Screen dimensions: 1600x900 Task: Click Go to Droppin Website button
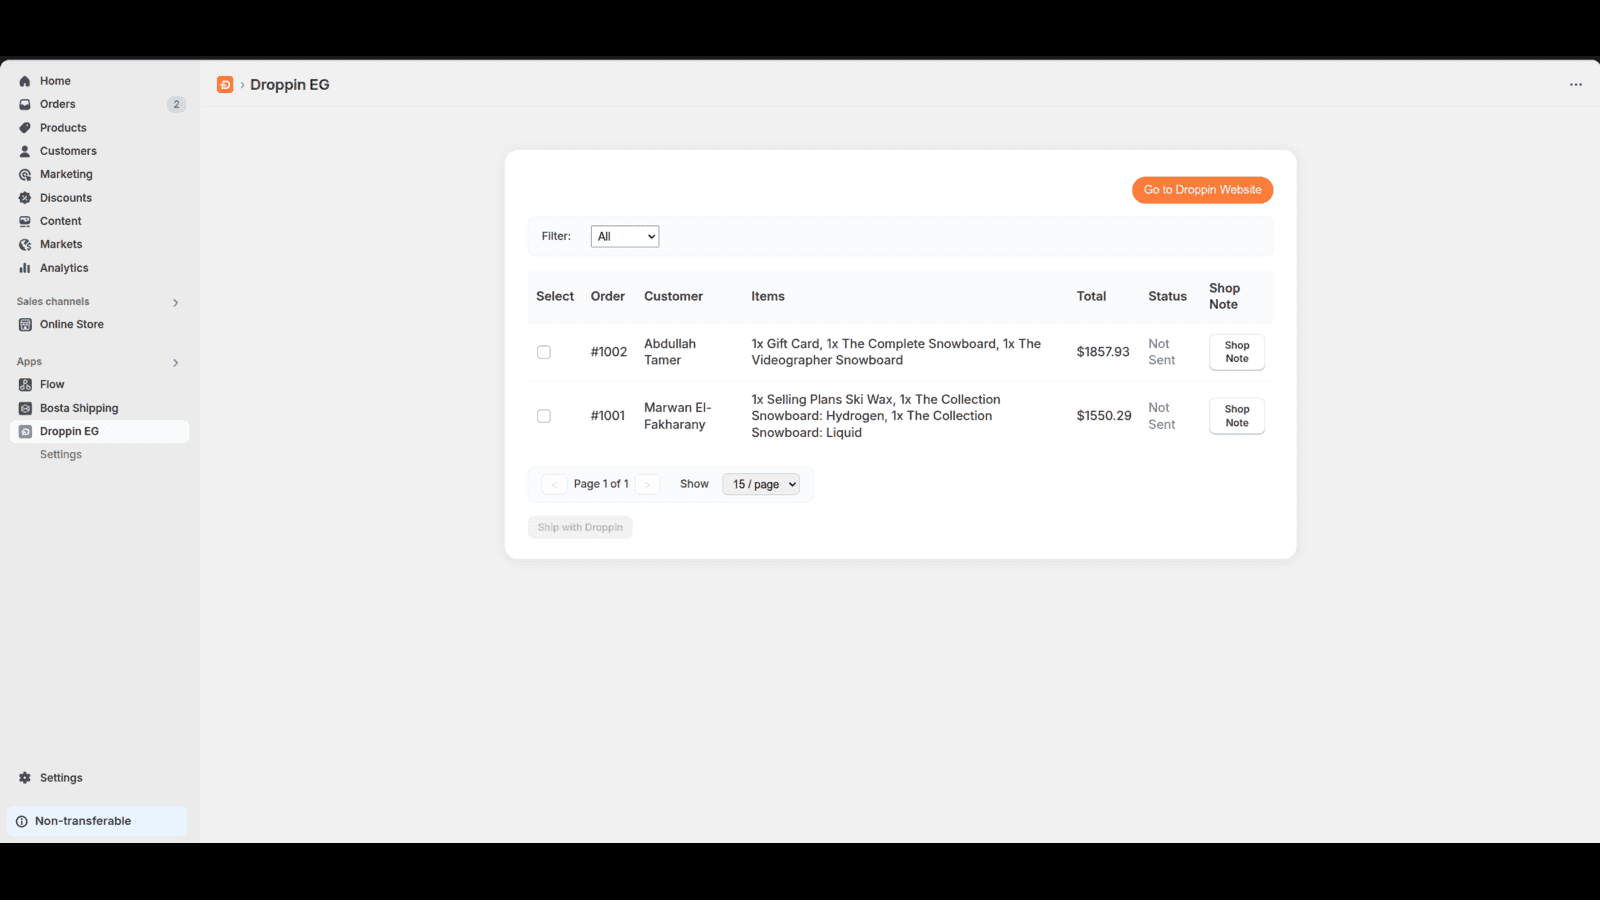pos(1202,190)
